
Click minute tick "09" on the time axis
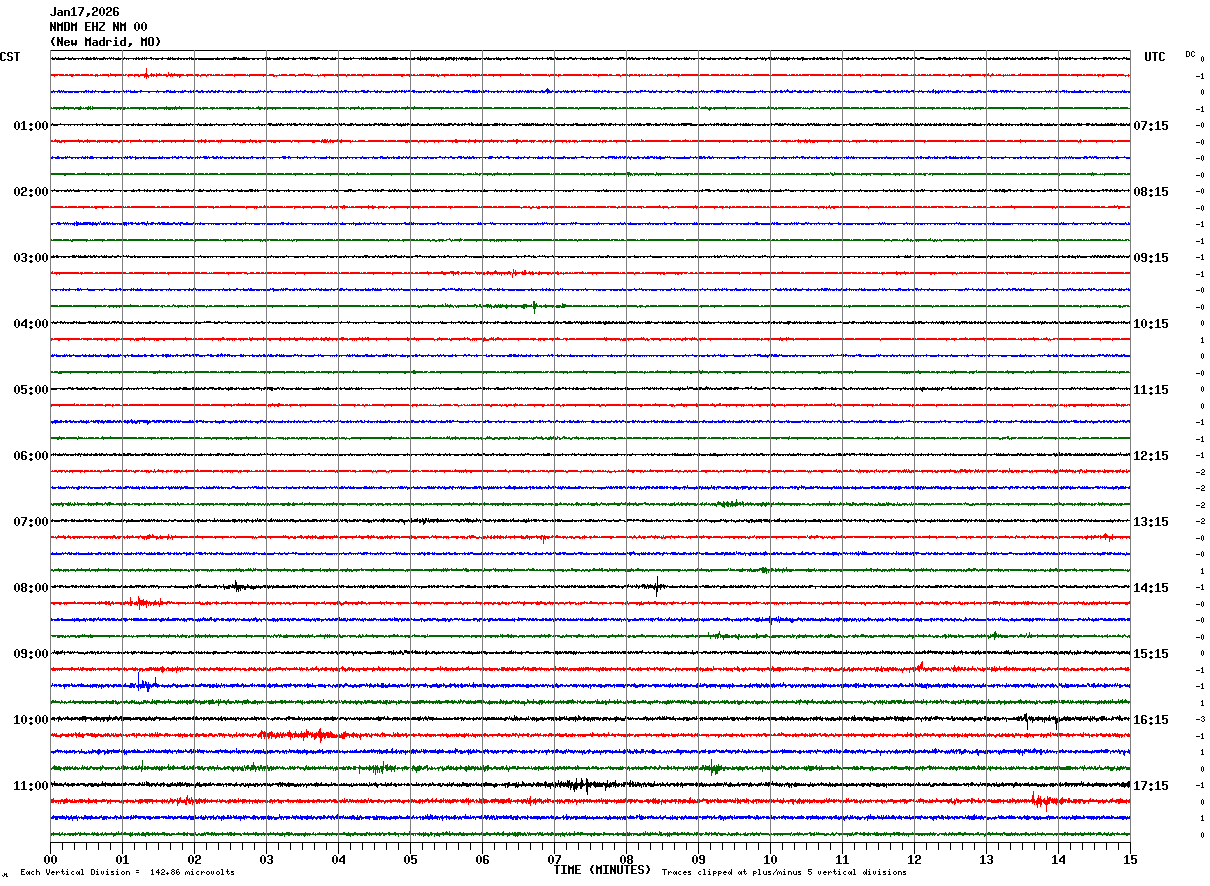coord(698,858)
